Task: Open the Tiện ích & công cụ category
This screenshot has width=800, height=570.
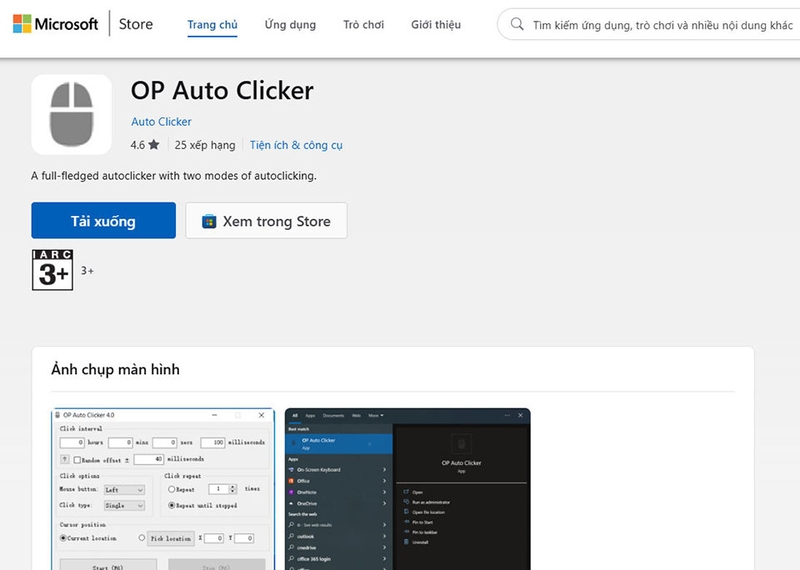Action: coord(296,145)
